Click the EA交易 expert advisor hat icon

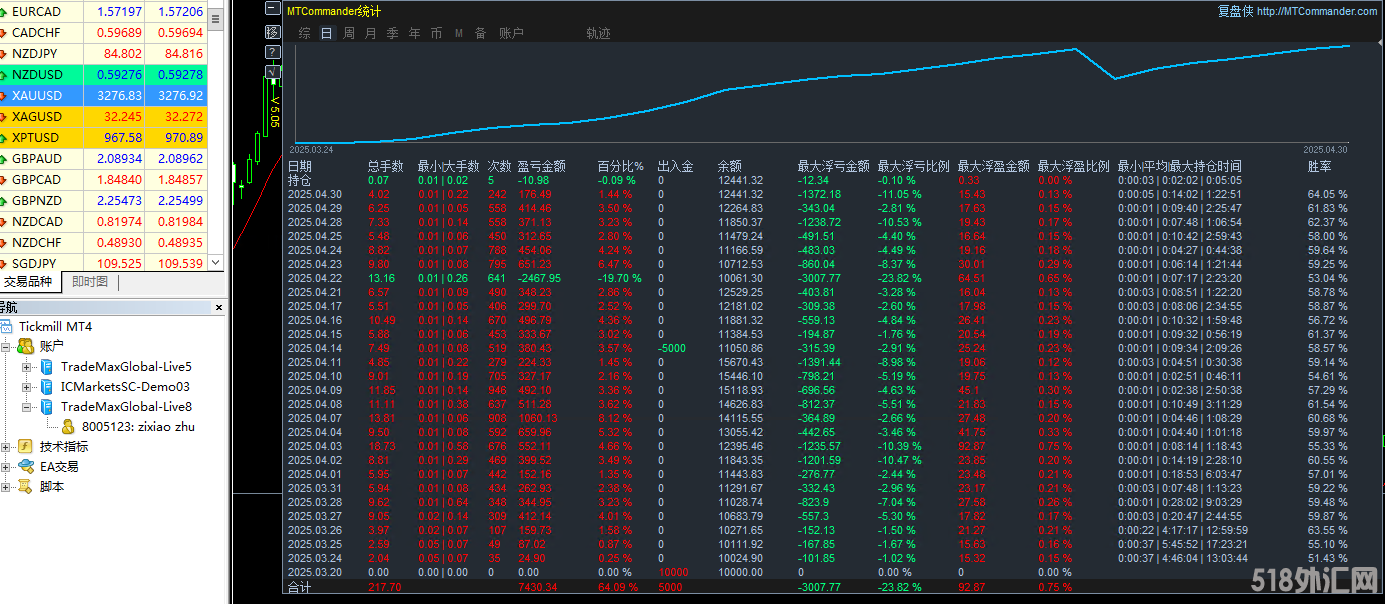point(25,467)
